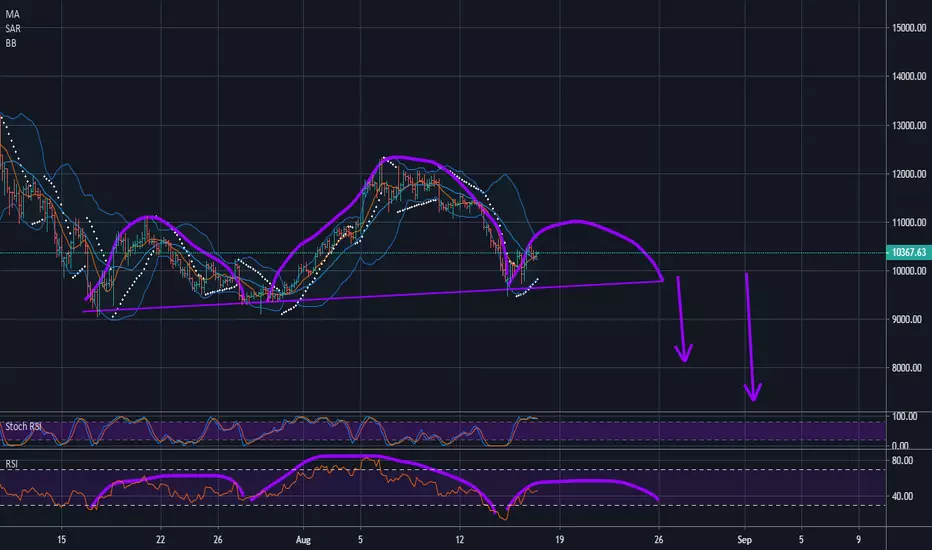Click the 15000.00 price axis label
932x550 pixels.
[909, 28]
